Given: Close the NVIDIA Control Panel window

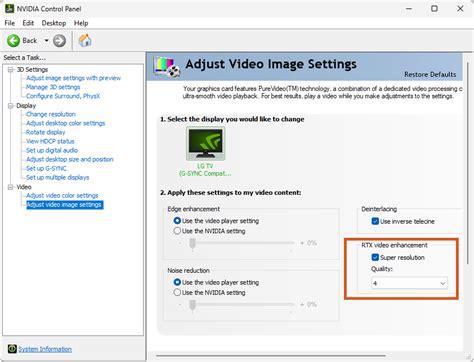Looking at the screenshot, I should pos(460,9).
